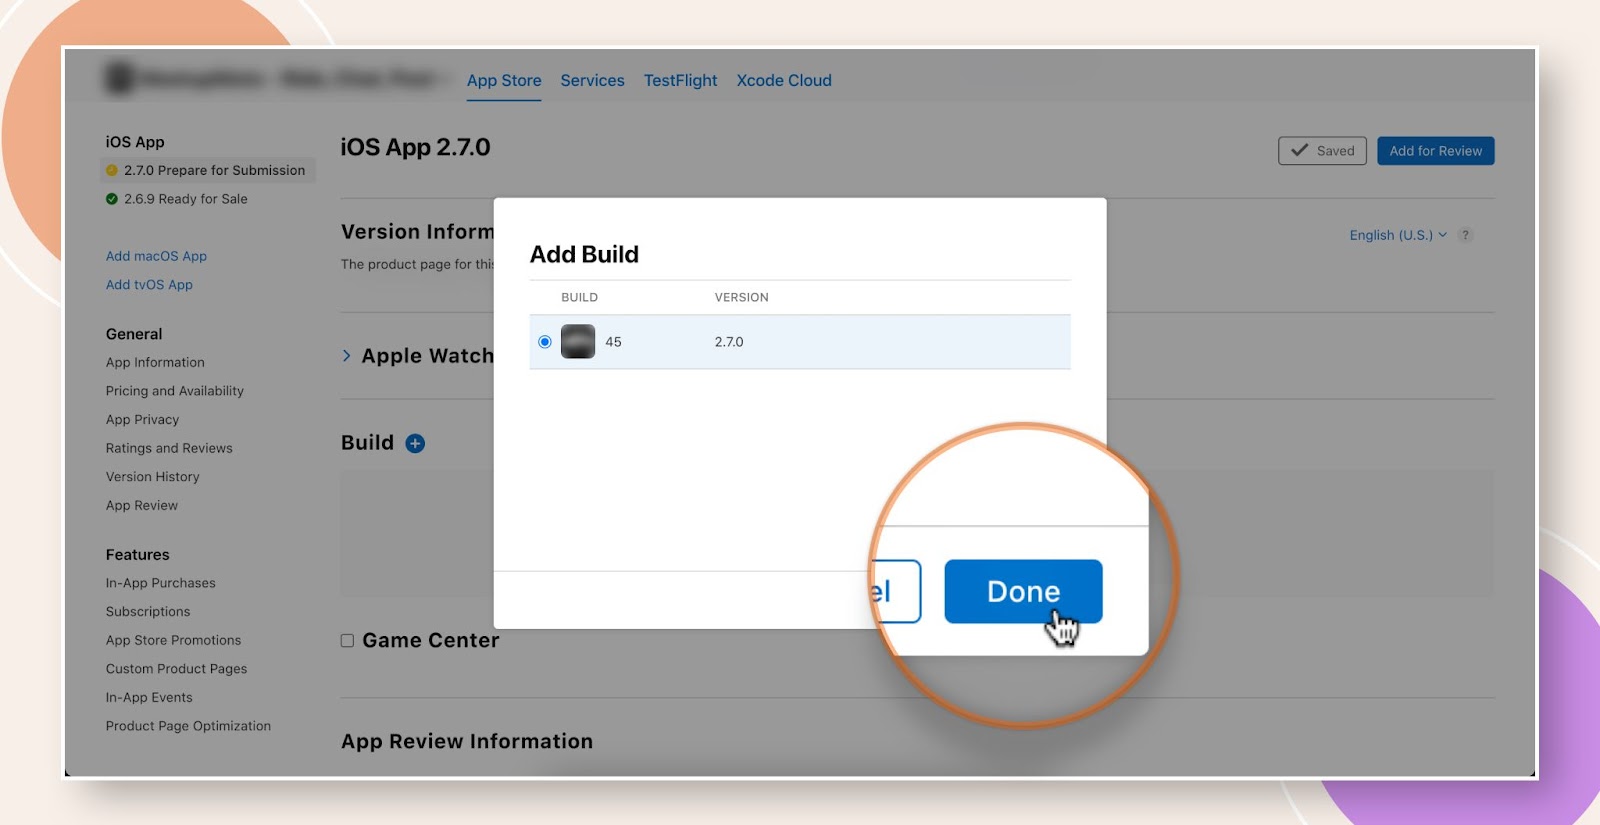This screenshot has width=1600, height=825.
Task: Click the App Review Information heading
Action: (467, 741)
